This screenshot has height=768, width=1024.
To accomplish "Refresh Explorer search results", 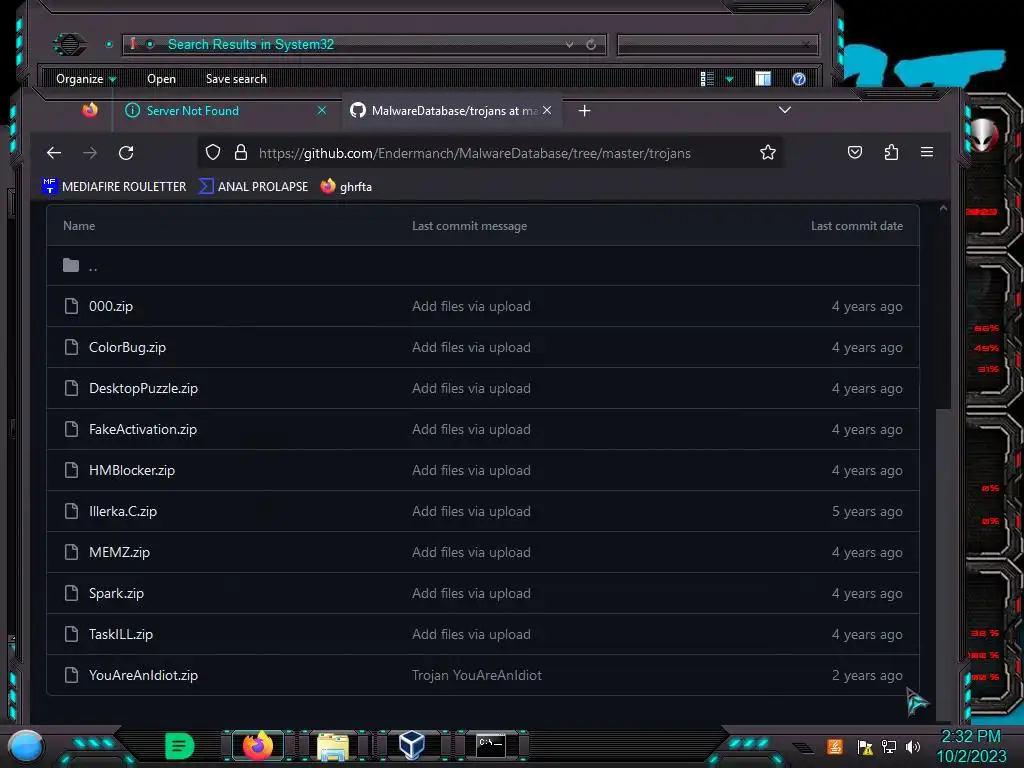I will click(591, 44).
